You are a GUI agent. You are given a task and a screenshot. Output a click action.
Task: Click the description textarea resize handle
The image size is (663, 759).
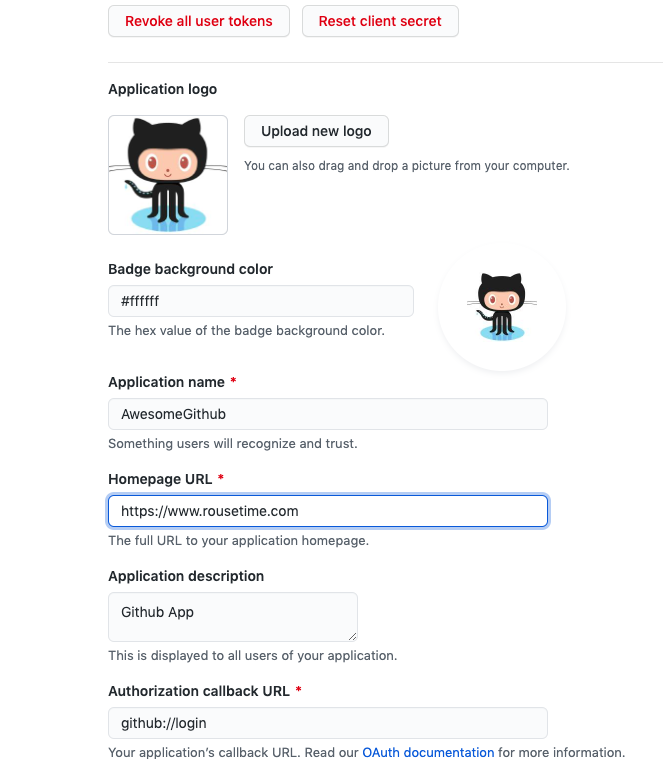click(x=352, y=635)
